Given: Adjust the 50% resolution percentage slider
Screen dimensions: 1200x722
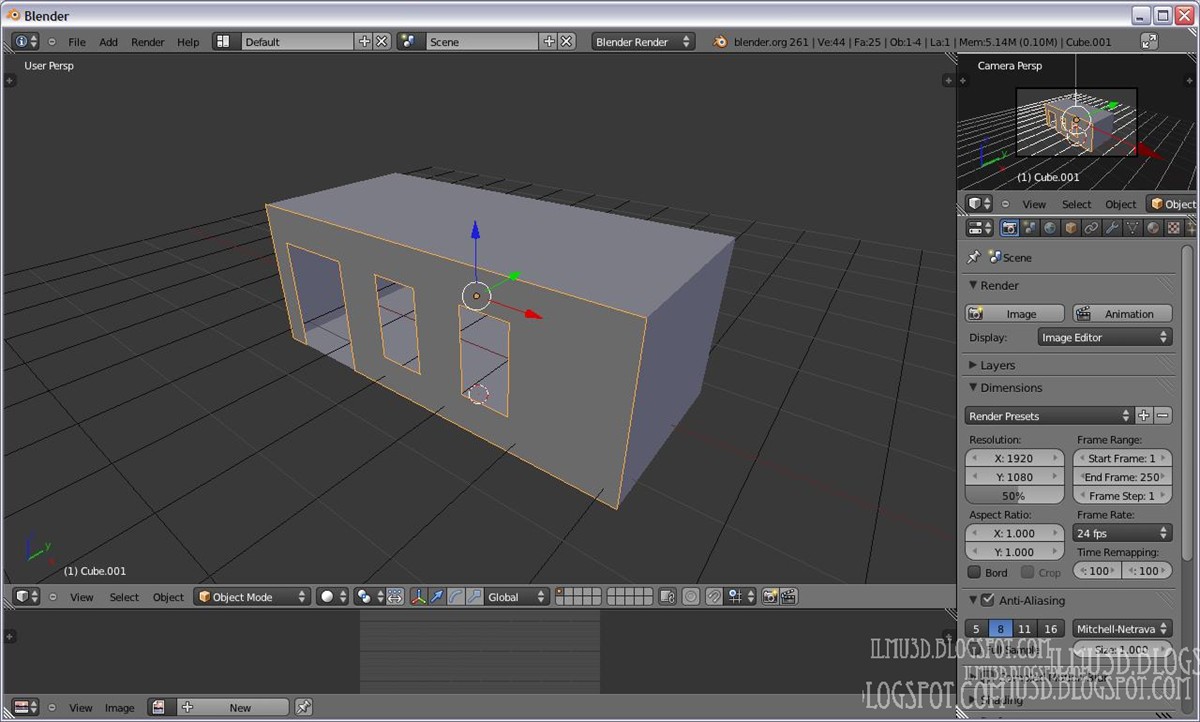Looking at the screenshot, I should coord(1014,495).
